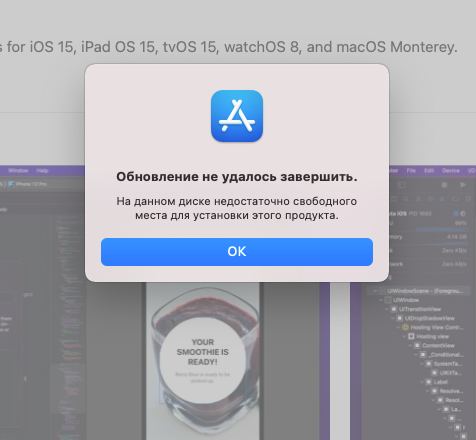Open the Help menu in the screenshot
The width and height of the screenshot is (476, 440).
tap(42, 171)
